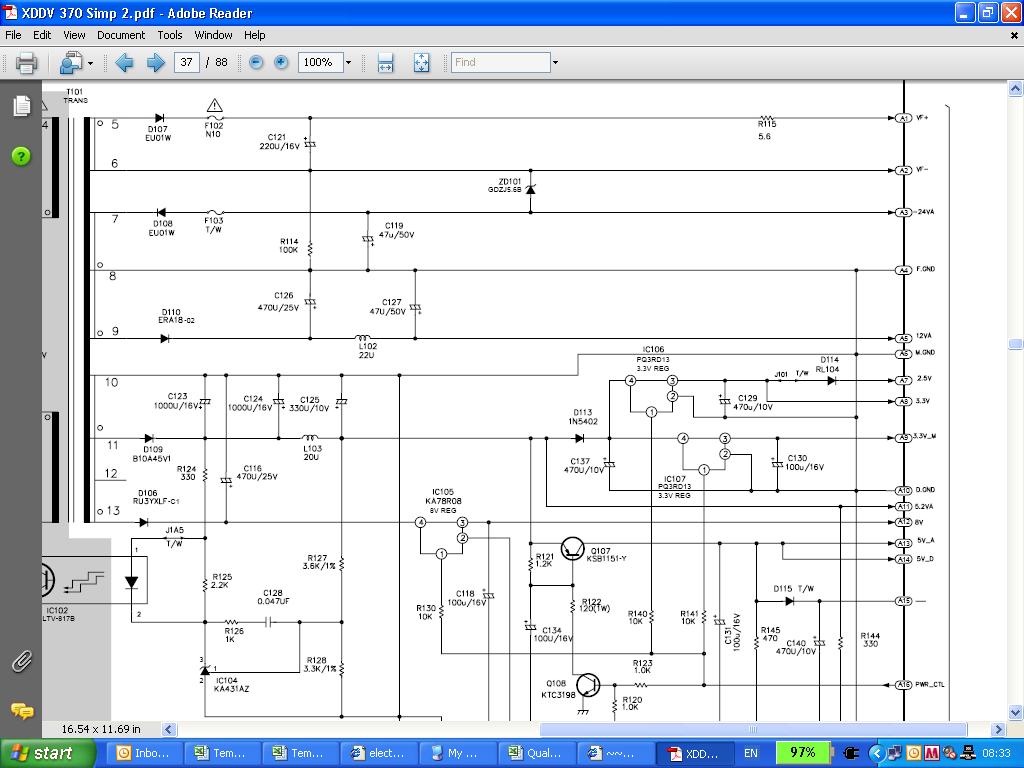Viewport: 1024px width, 768px height.
Task: Open the Document menu
Action: (121, 35)
